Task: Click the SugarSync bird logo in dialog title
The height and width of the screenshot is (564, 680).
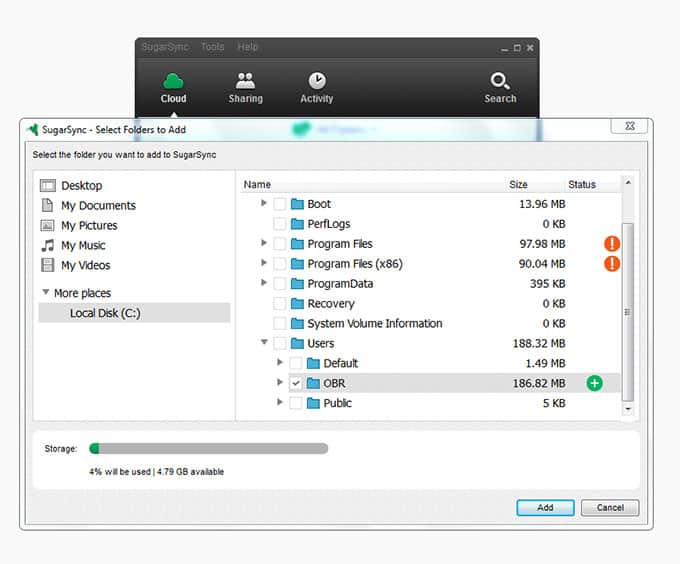Action: coord(33,129)
